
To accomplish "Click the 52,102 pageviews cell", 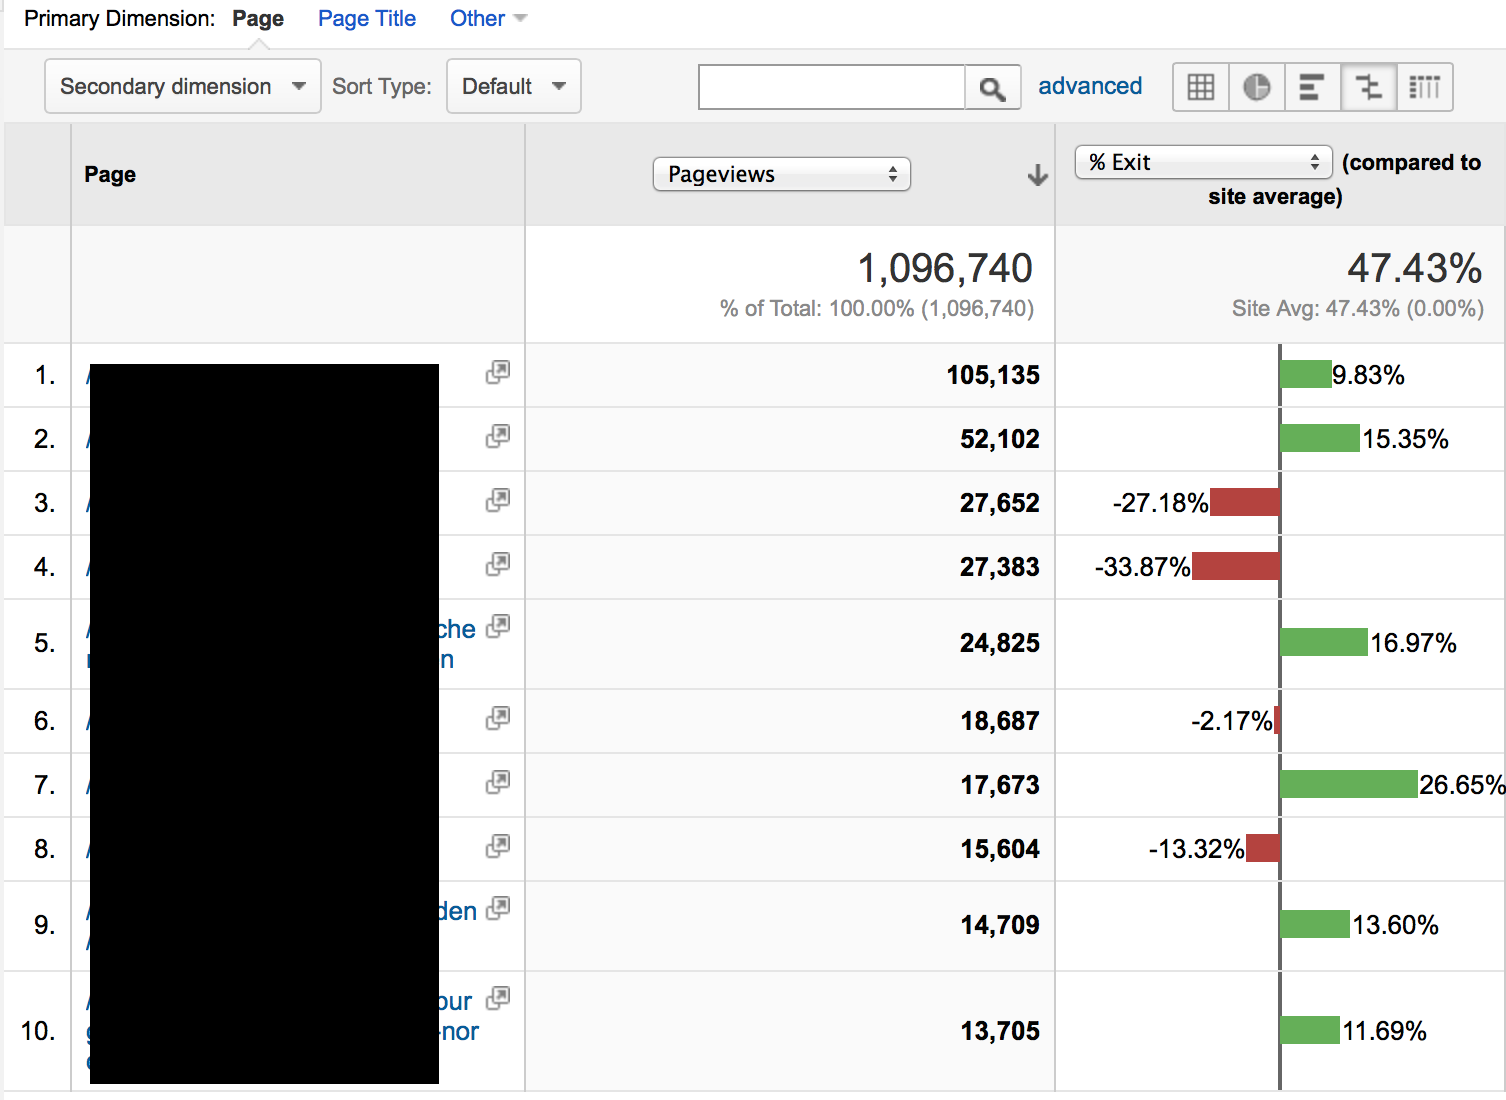I will click(x=1000, y=439).
